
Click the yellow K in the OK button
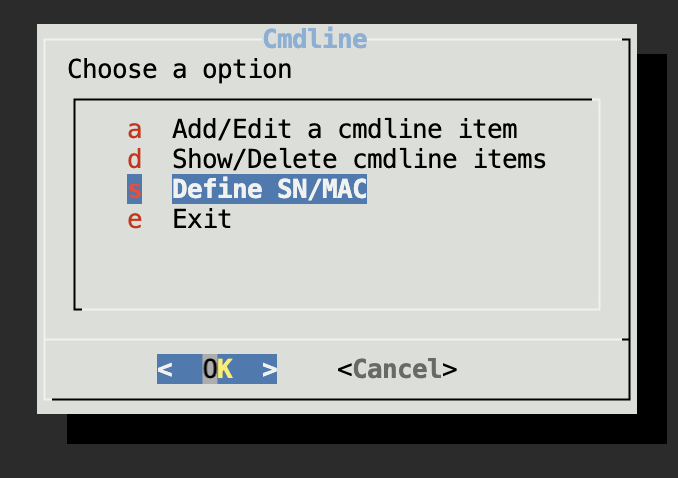coord(225,369)
